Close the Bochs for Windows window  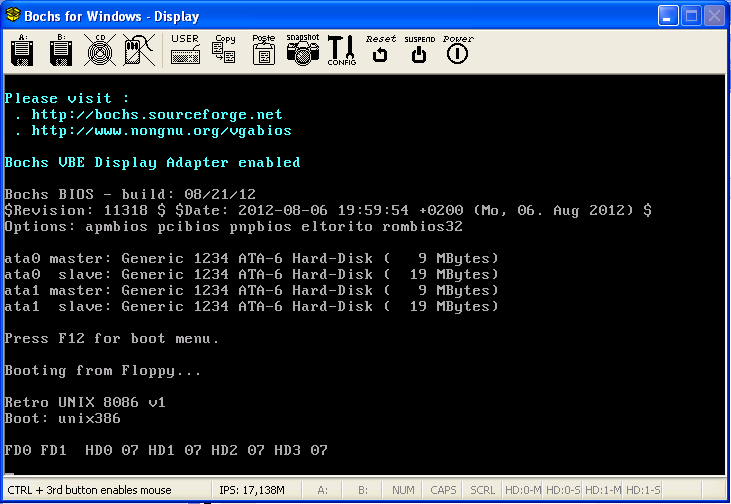coord(714,16)
